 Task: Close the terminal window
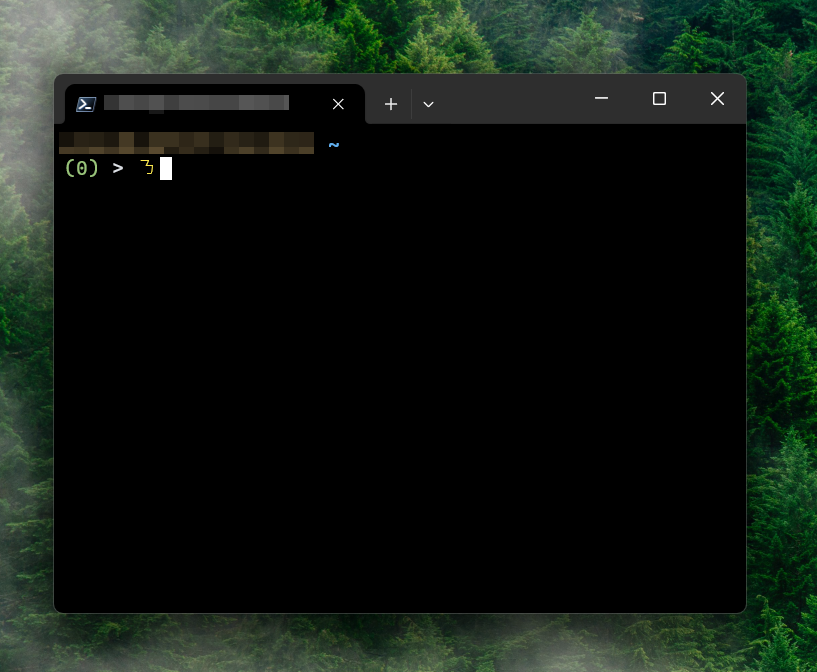point(717,98)
